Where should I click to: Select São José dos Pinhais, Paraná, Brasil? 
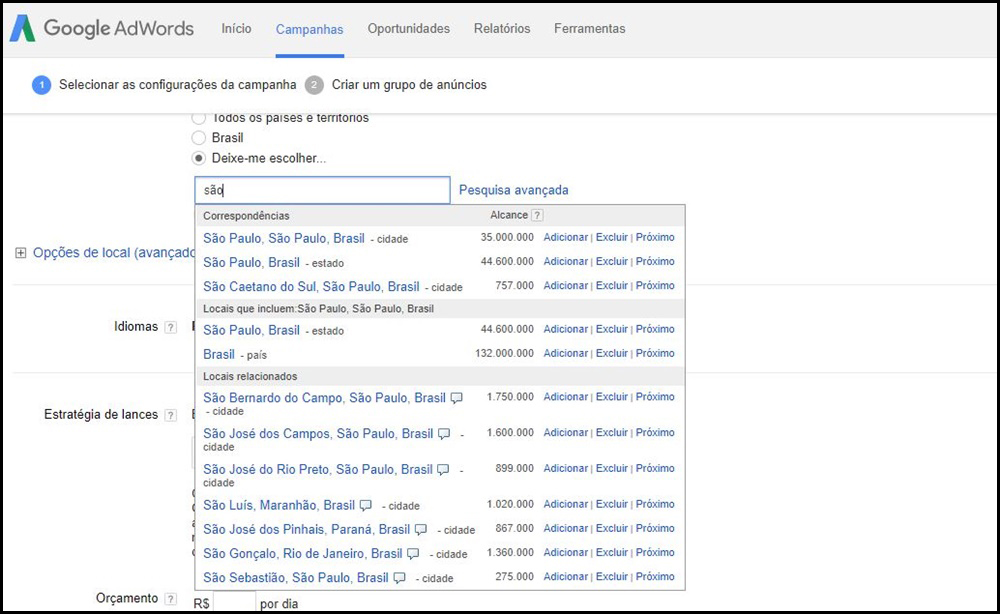point(306,529)
